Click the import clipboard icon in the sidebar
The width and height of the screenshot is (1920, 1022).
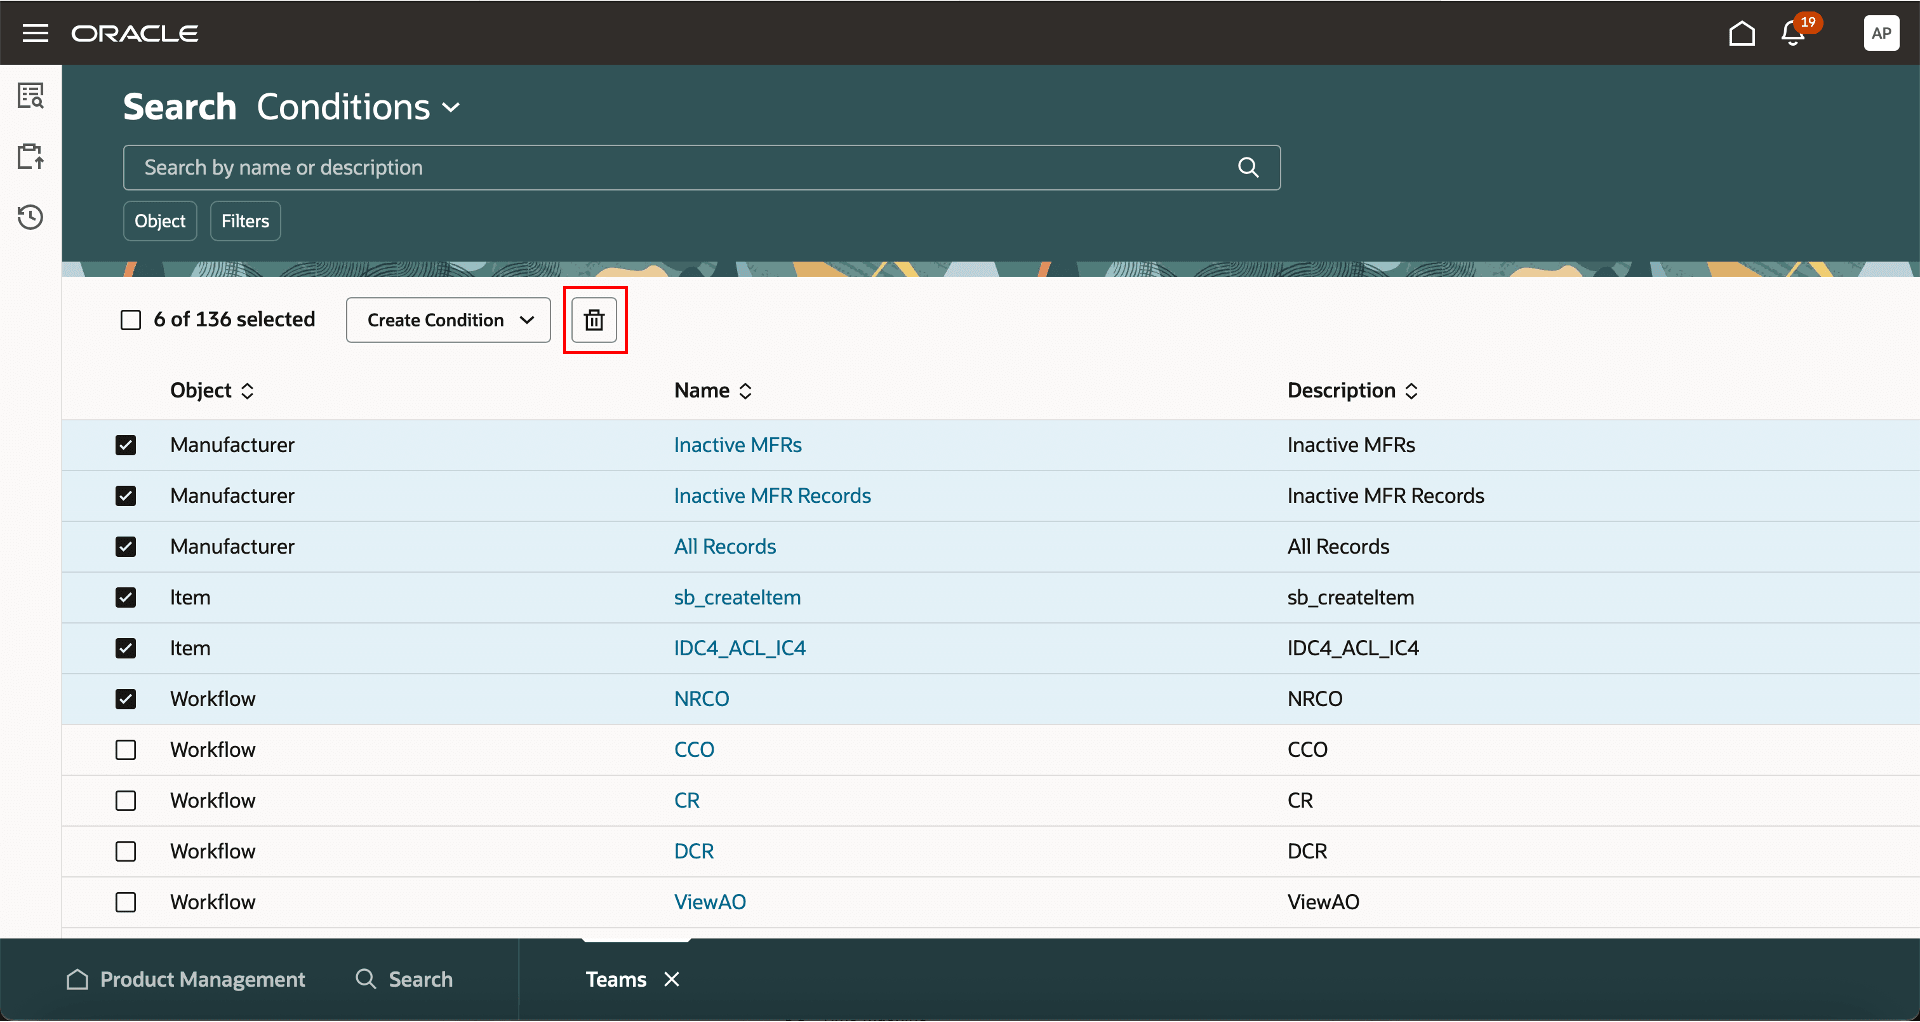click(x=31, y=156)
